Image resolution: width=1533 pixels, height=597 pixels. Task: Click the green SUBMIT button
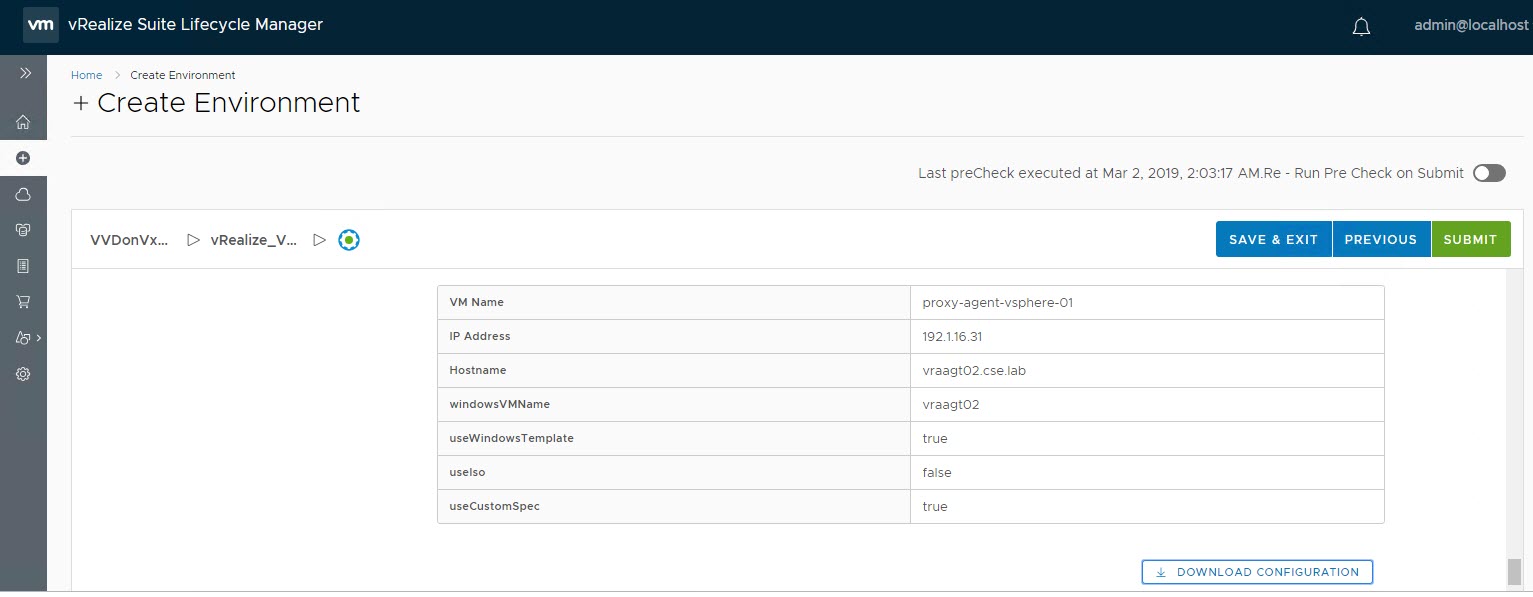[x=1470, y=240]
